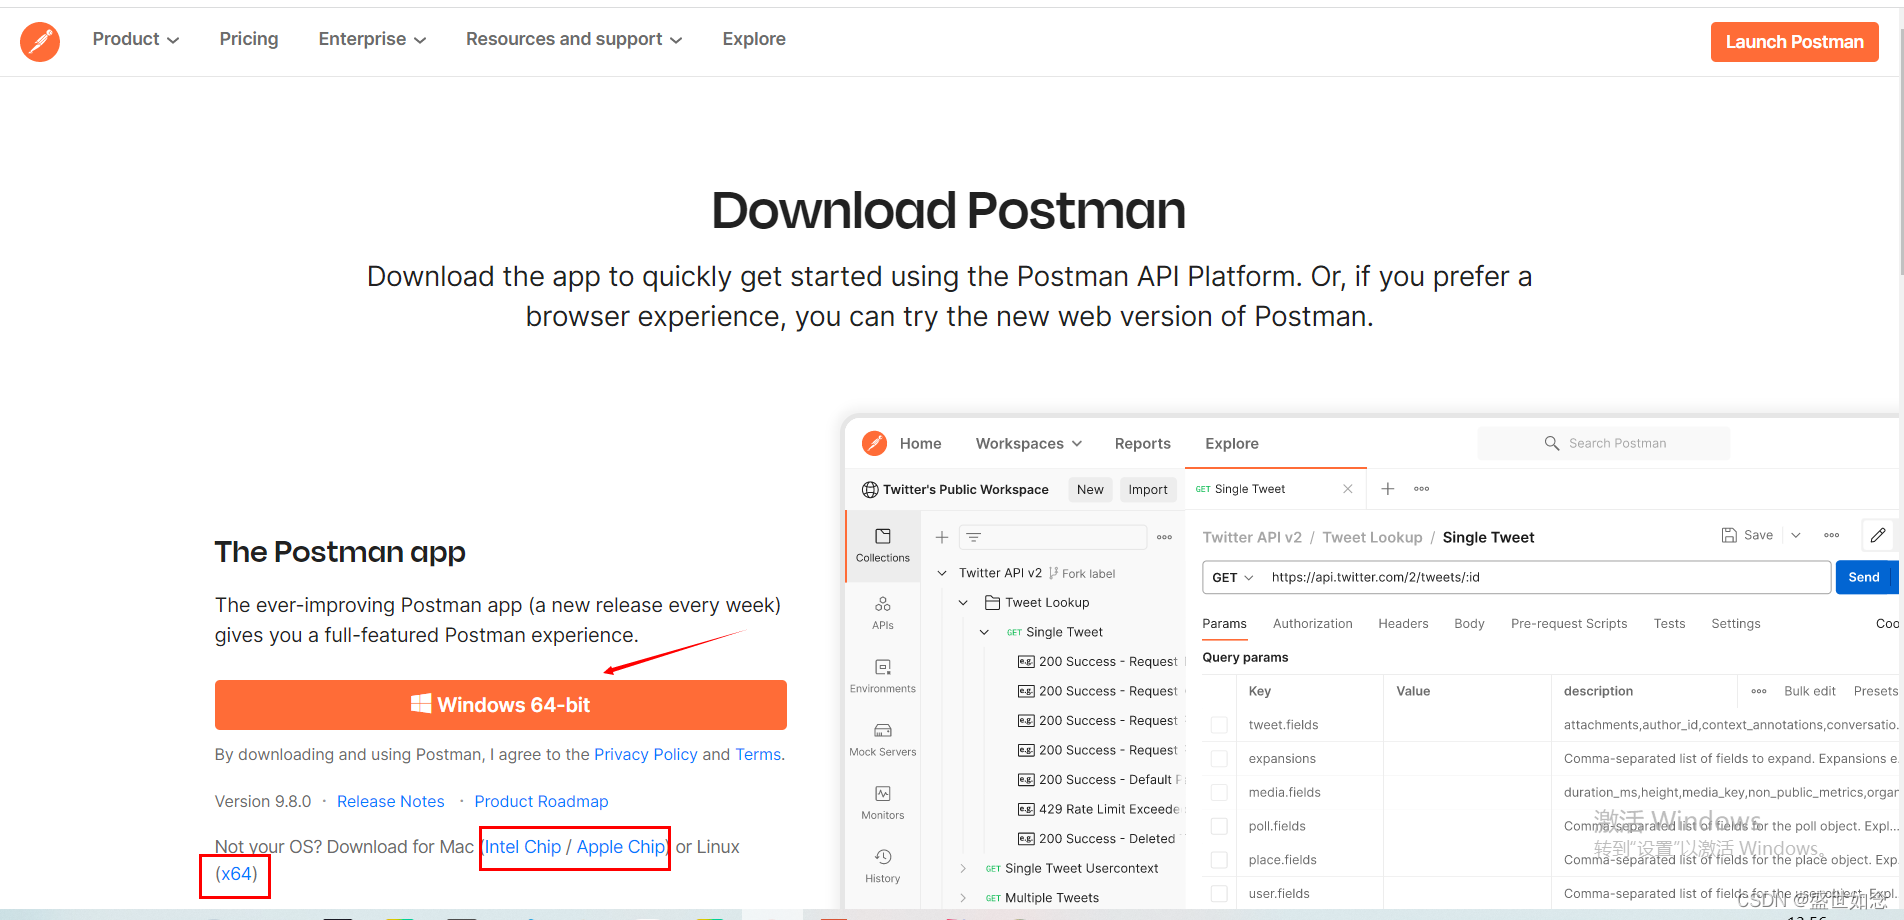
Task: Switch to the Authorization tab
Action: click(x=1312, y=623)
